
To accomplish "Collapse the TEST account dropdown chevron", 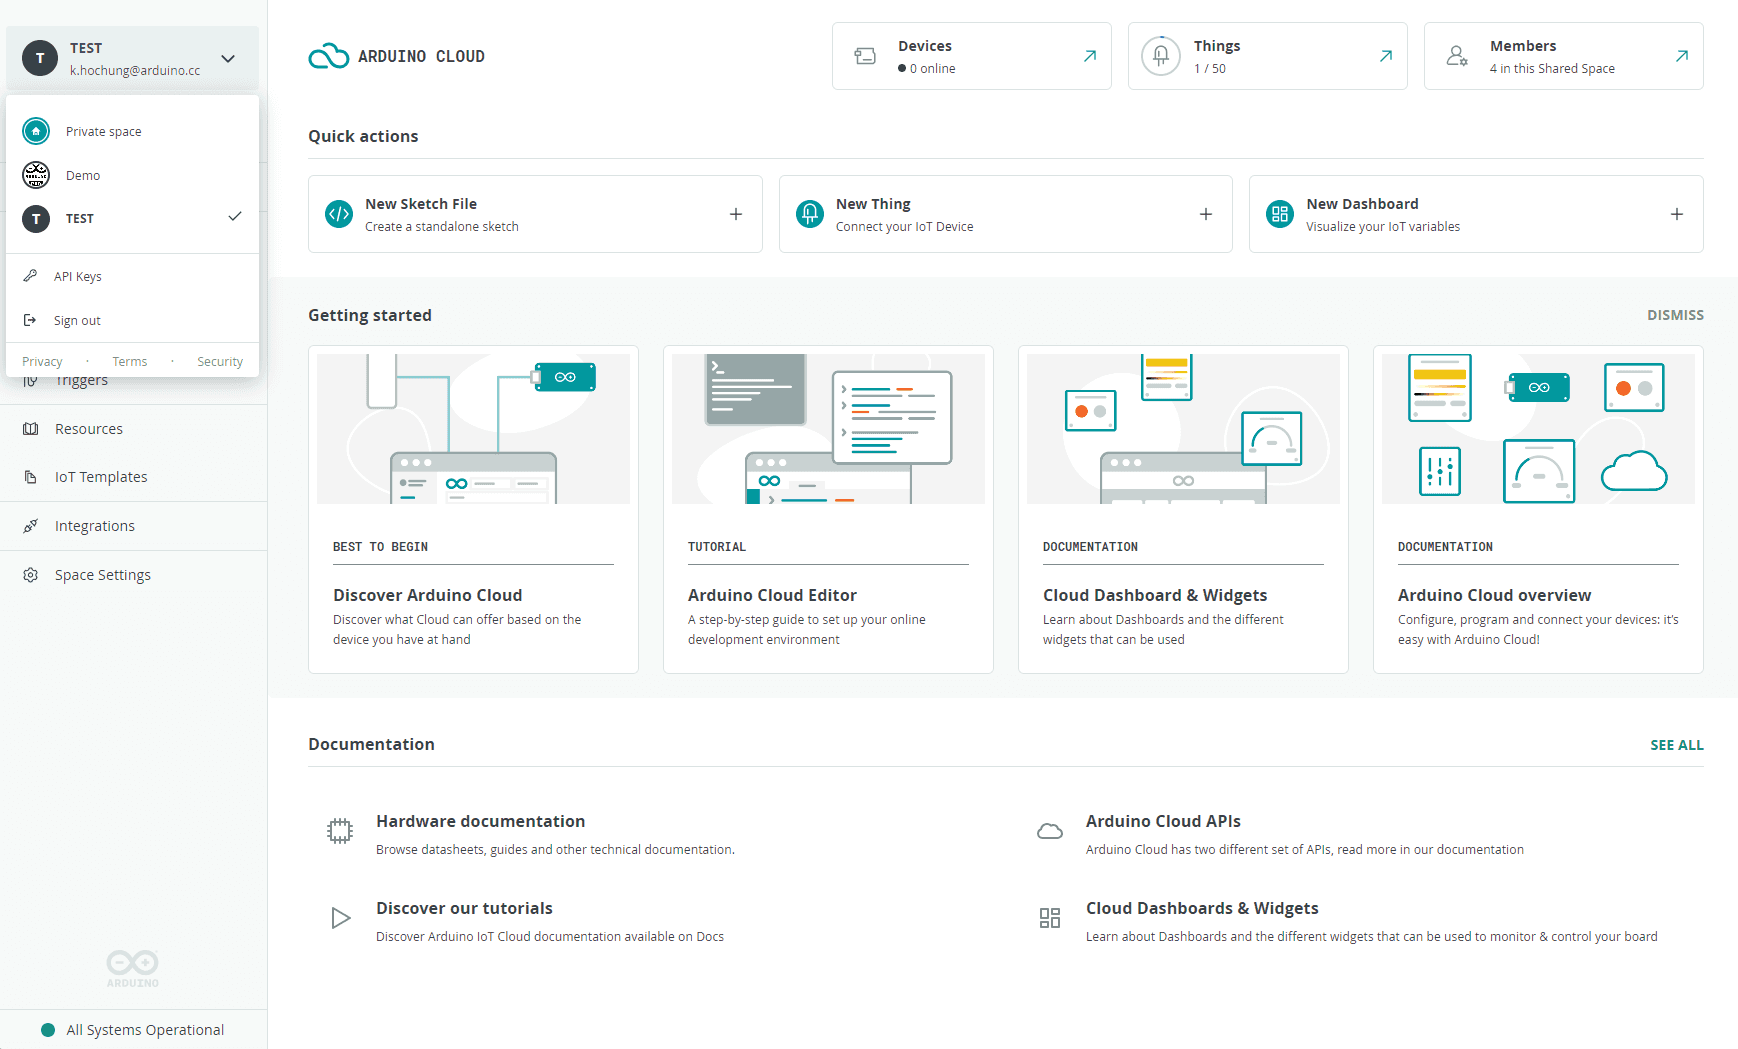I will click(x=228, y=58).
